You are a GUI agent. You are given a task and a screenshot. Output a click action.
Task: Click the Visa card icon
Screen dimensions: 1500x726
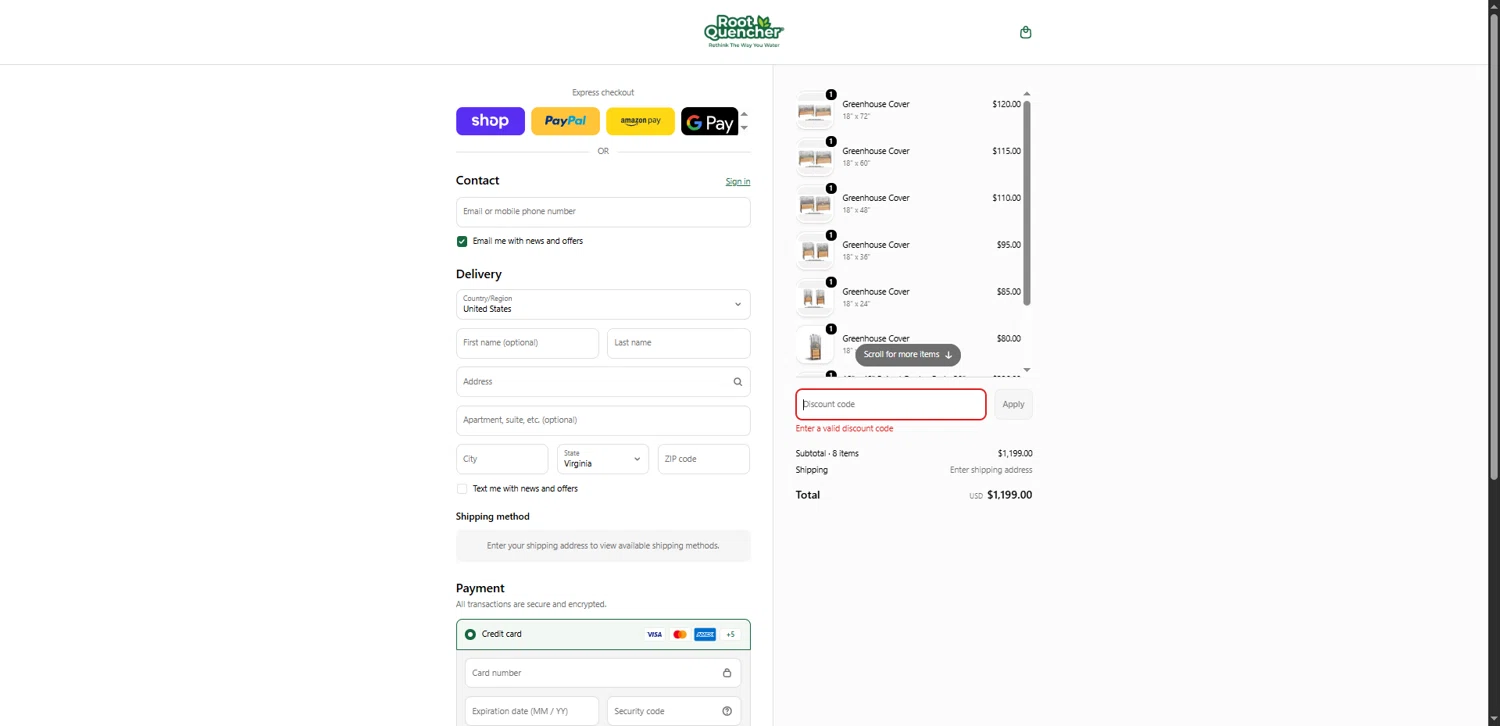tap(654, 634)
